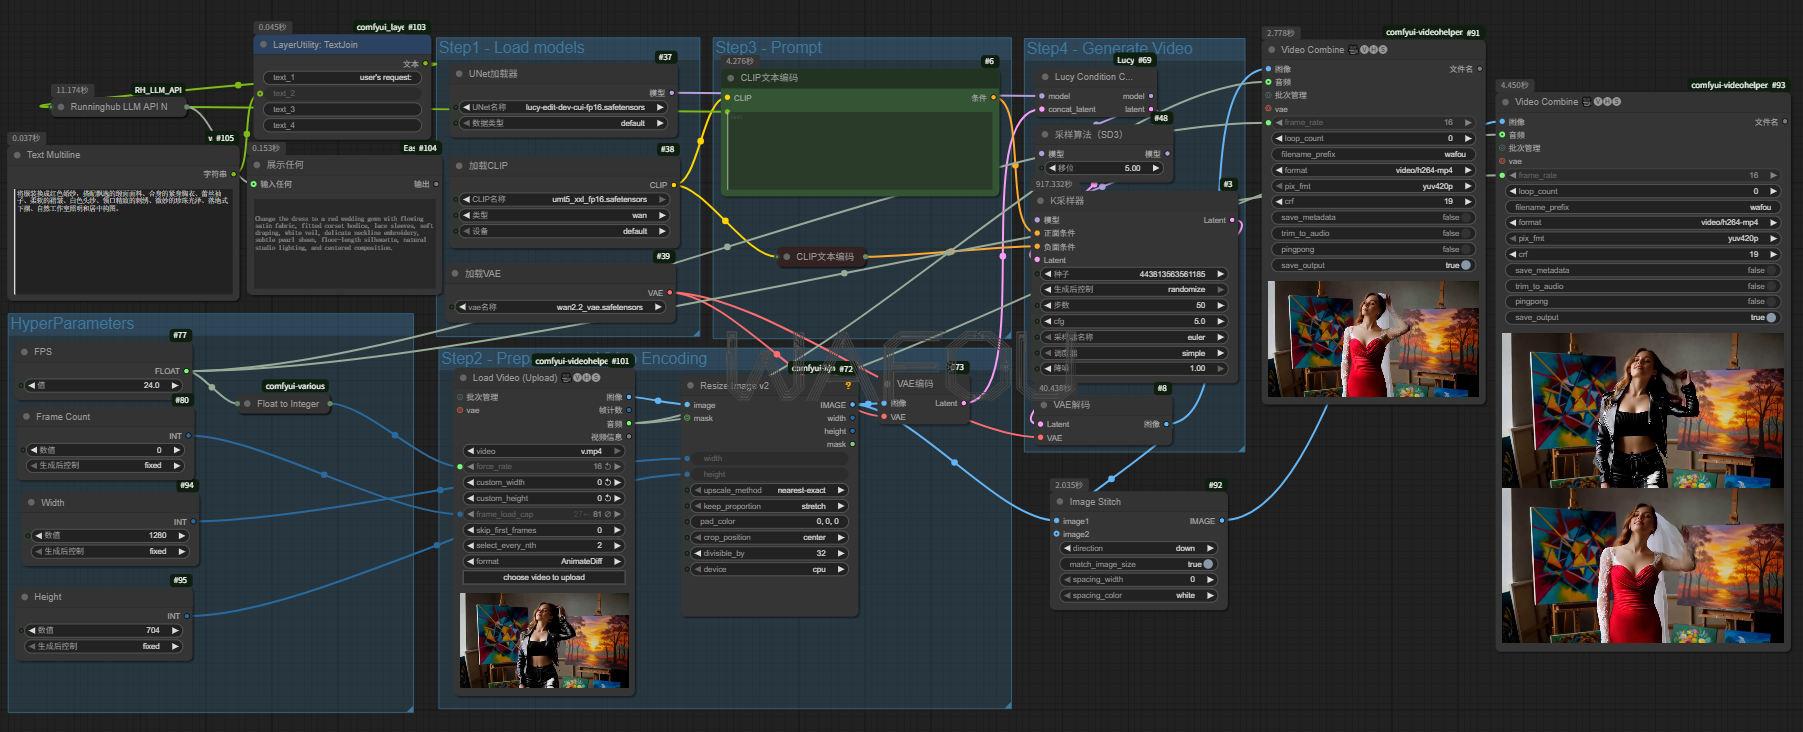Click the choose video to upload button

[x=544, y=577]
